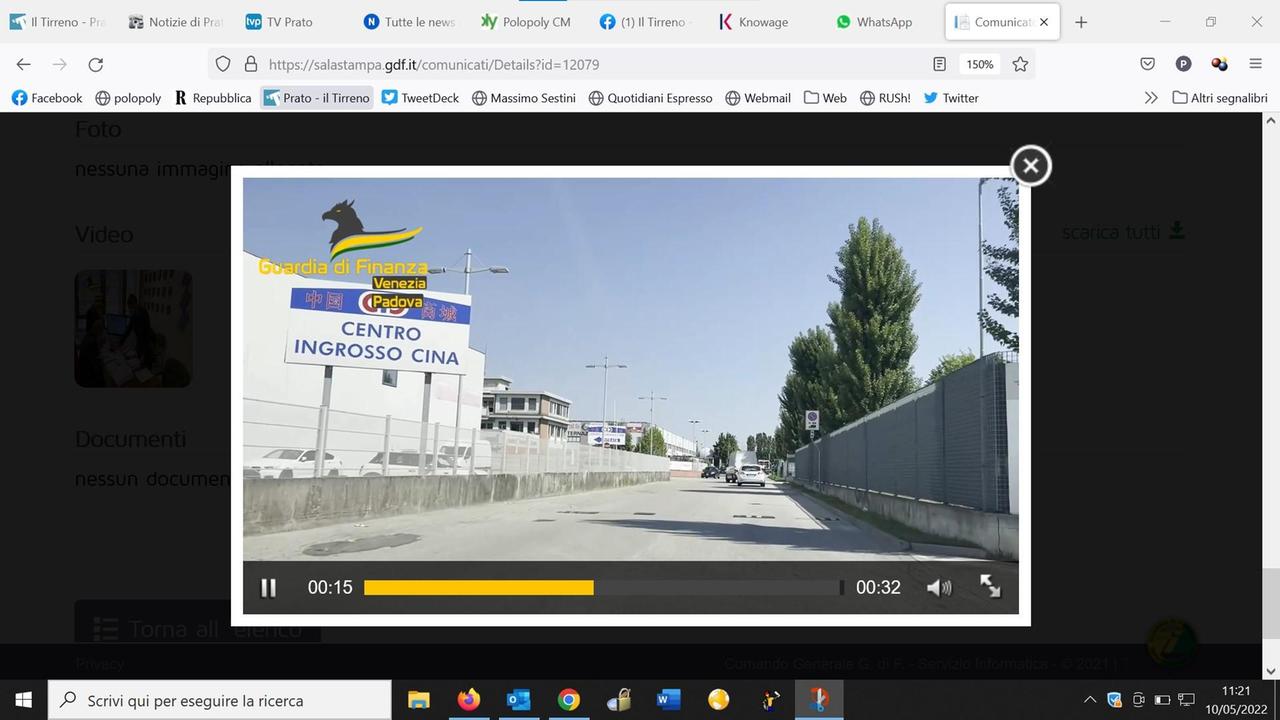The image size is (1280, 720).
Task: Open the Web bookmarks folder
Action: pyautogui.click(x=825, y=98)
